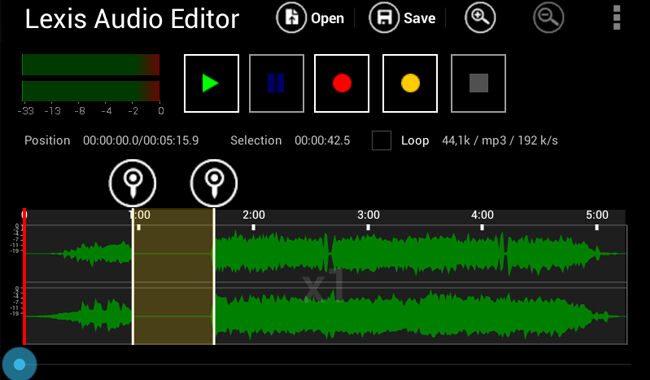650x380 pixels.
Task: Click the 5:00 mark on the timeline
Action: pos(597,215)
